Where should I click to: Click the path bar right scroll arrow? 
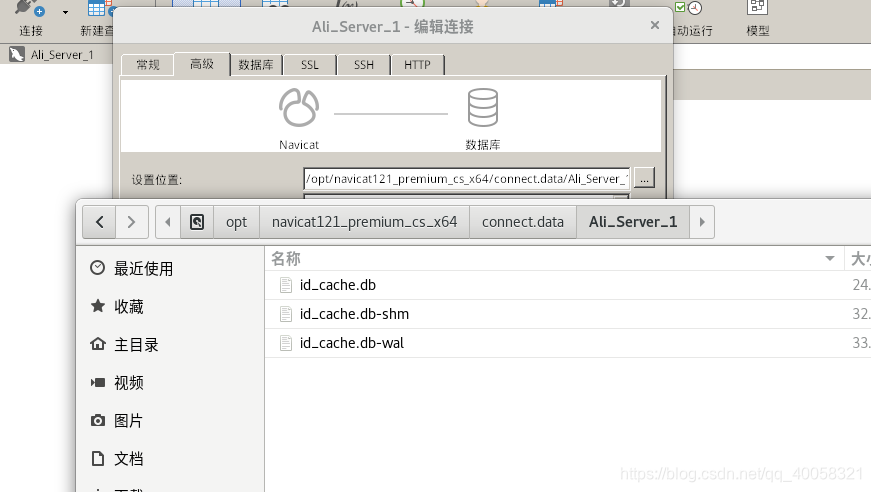click(x=702, y=222)
